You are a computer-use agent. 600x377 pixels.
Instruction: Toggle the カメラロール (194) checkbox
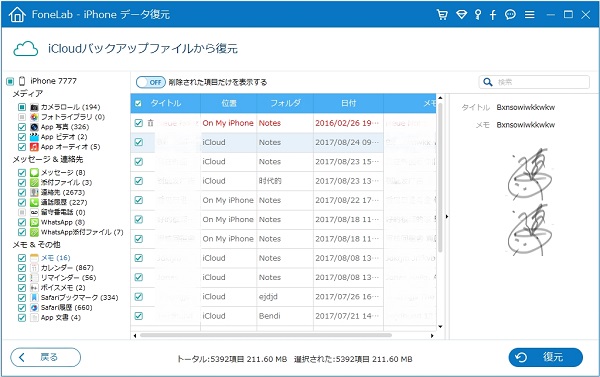[x=22, y=107]
